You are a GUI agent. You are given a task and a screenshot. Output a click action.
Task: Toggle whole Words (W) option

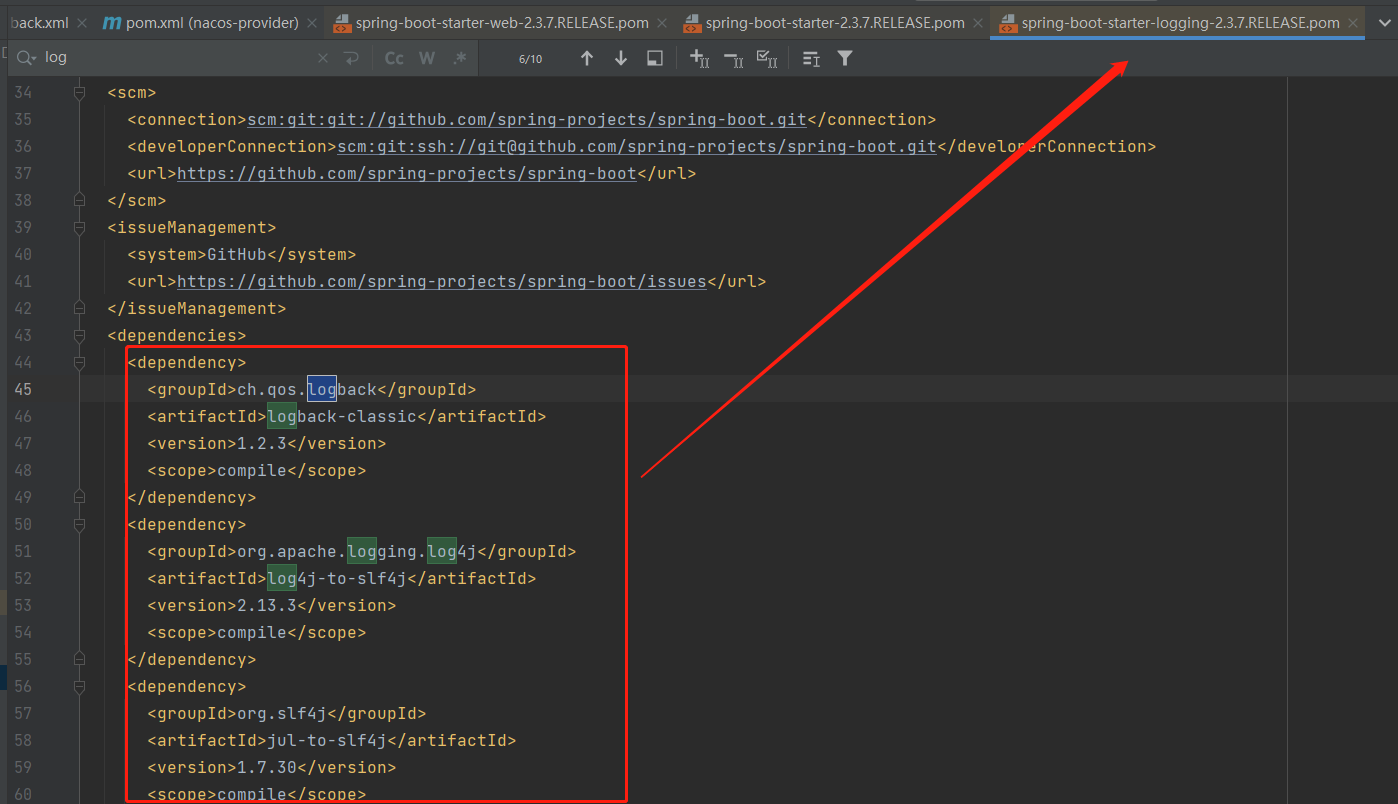[427, 59]
